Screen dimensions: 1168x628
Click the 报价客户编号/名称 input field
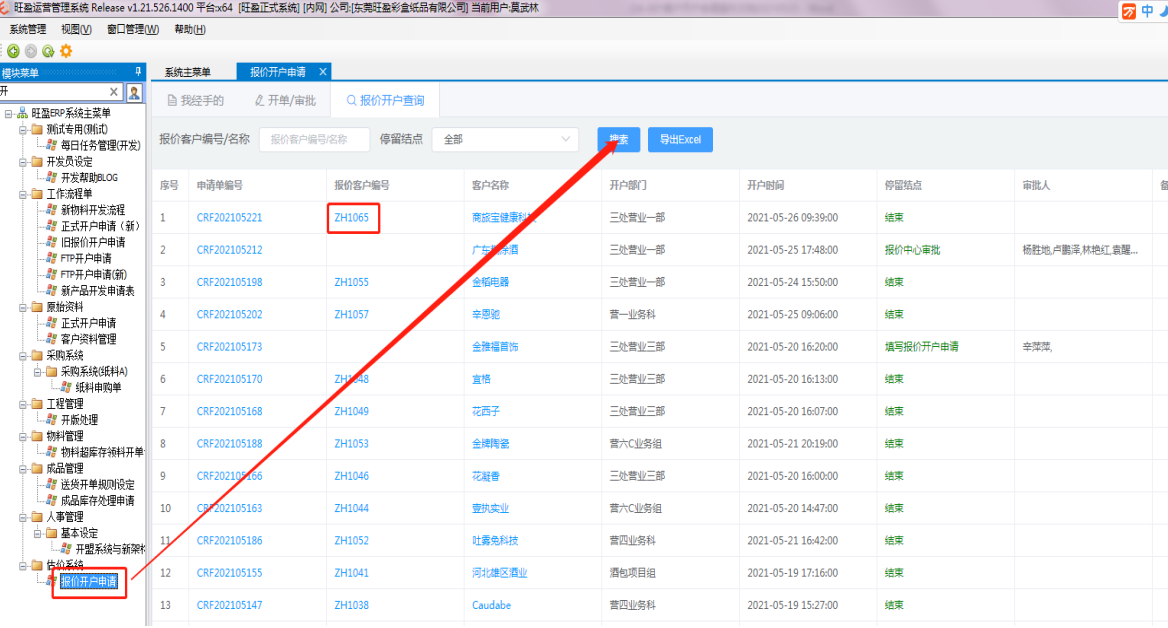[314, 139]
